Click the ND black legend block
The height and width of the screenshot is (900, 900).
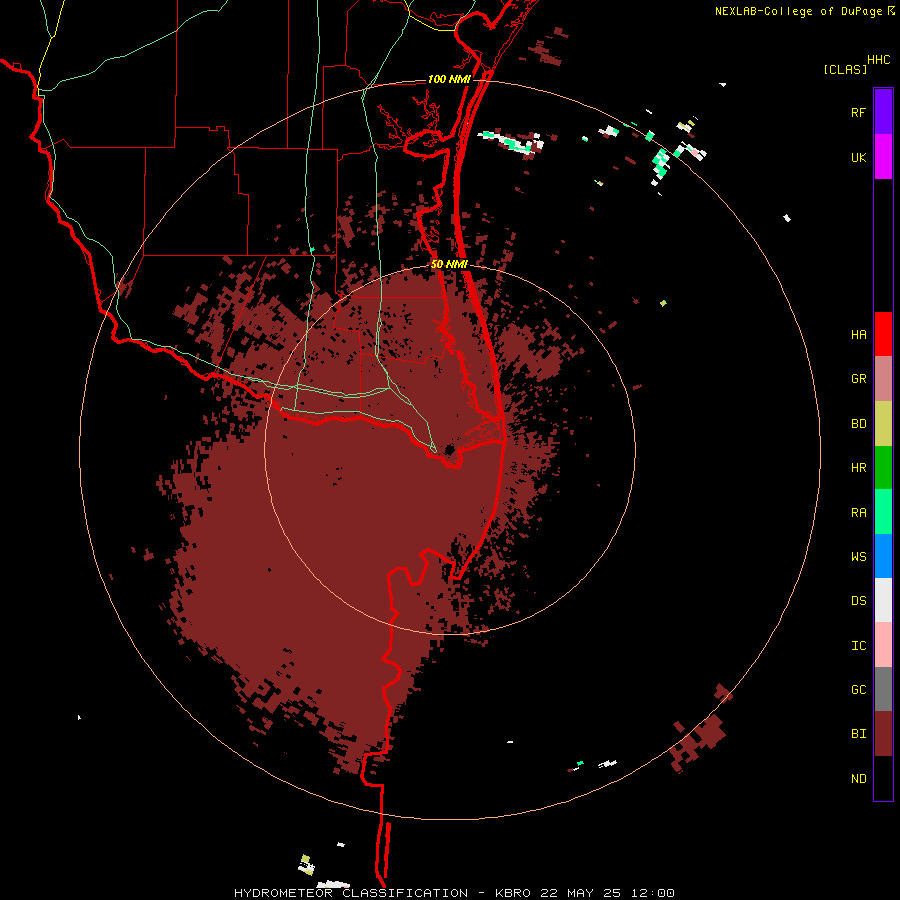883,778
